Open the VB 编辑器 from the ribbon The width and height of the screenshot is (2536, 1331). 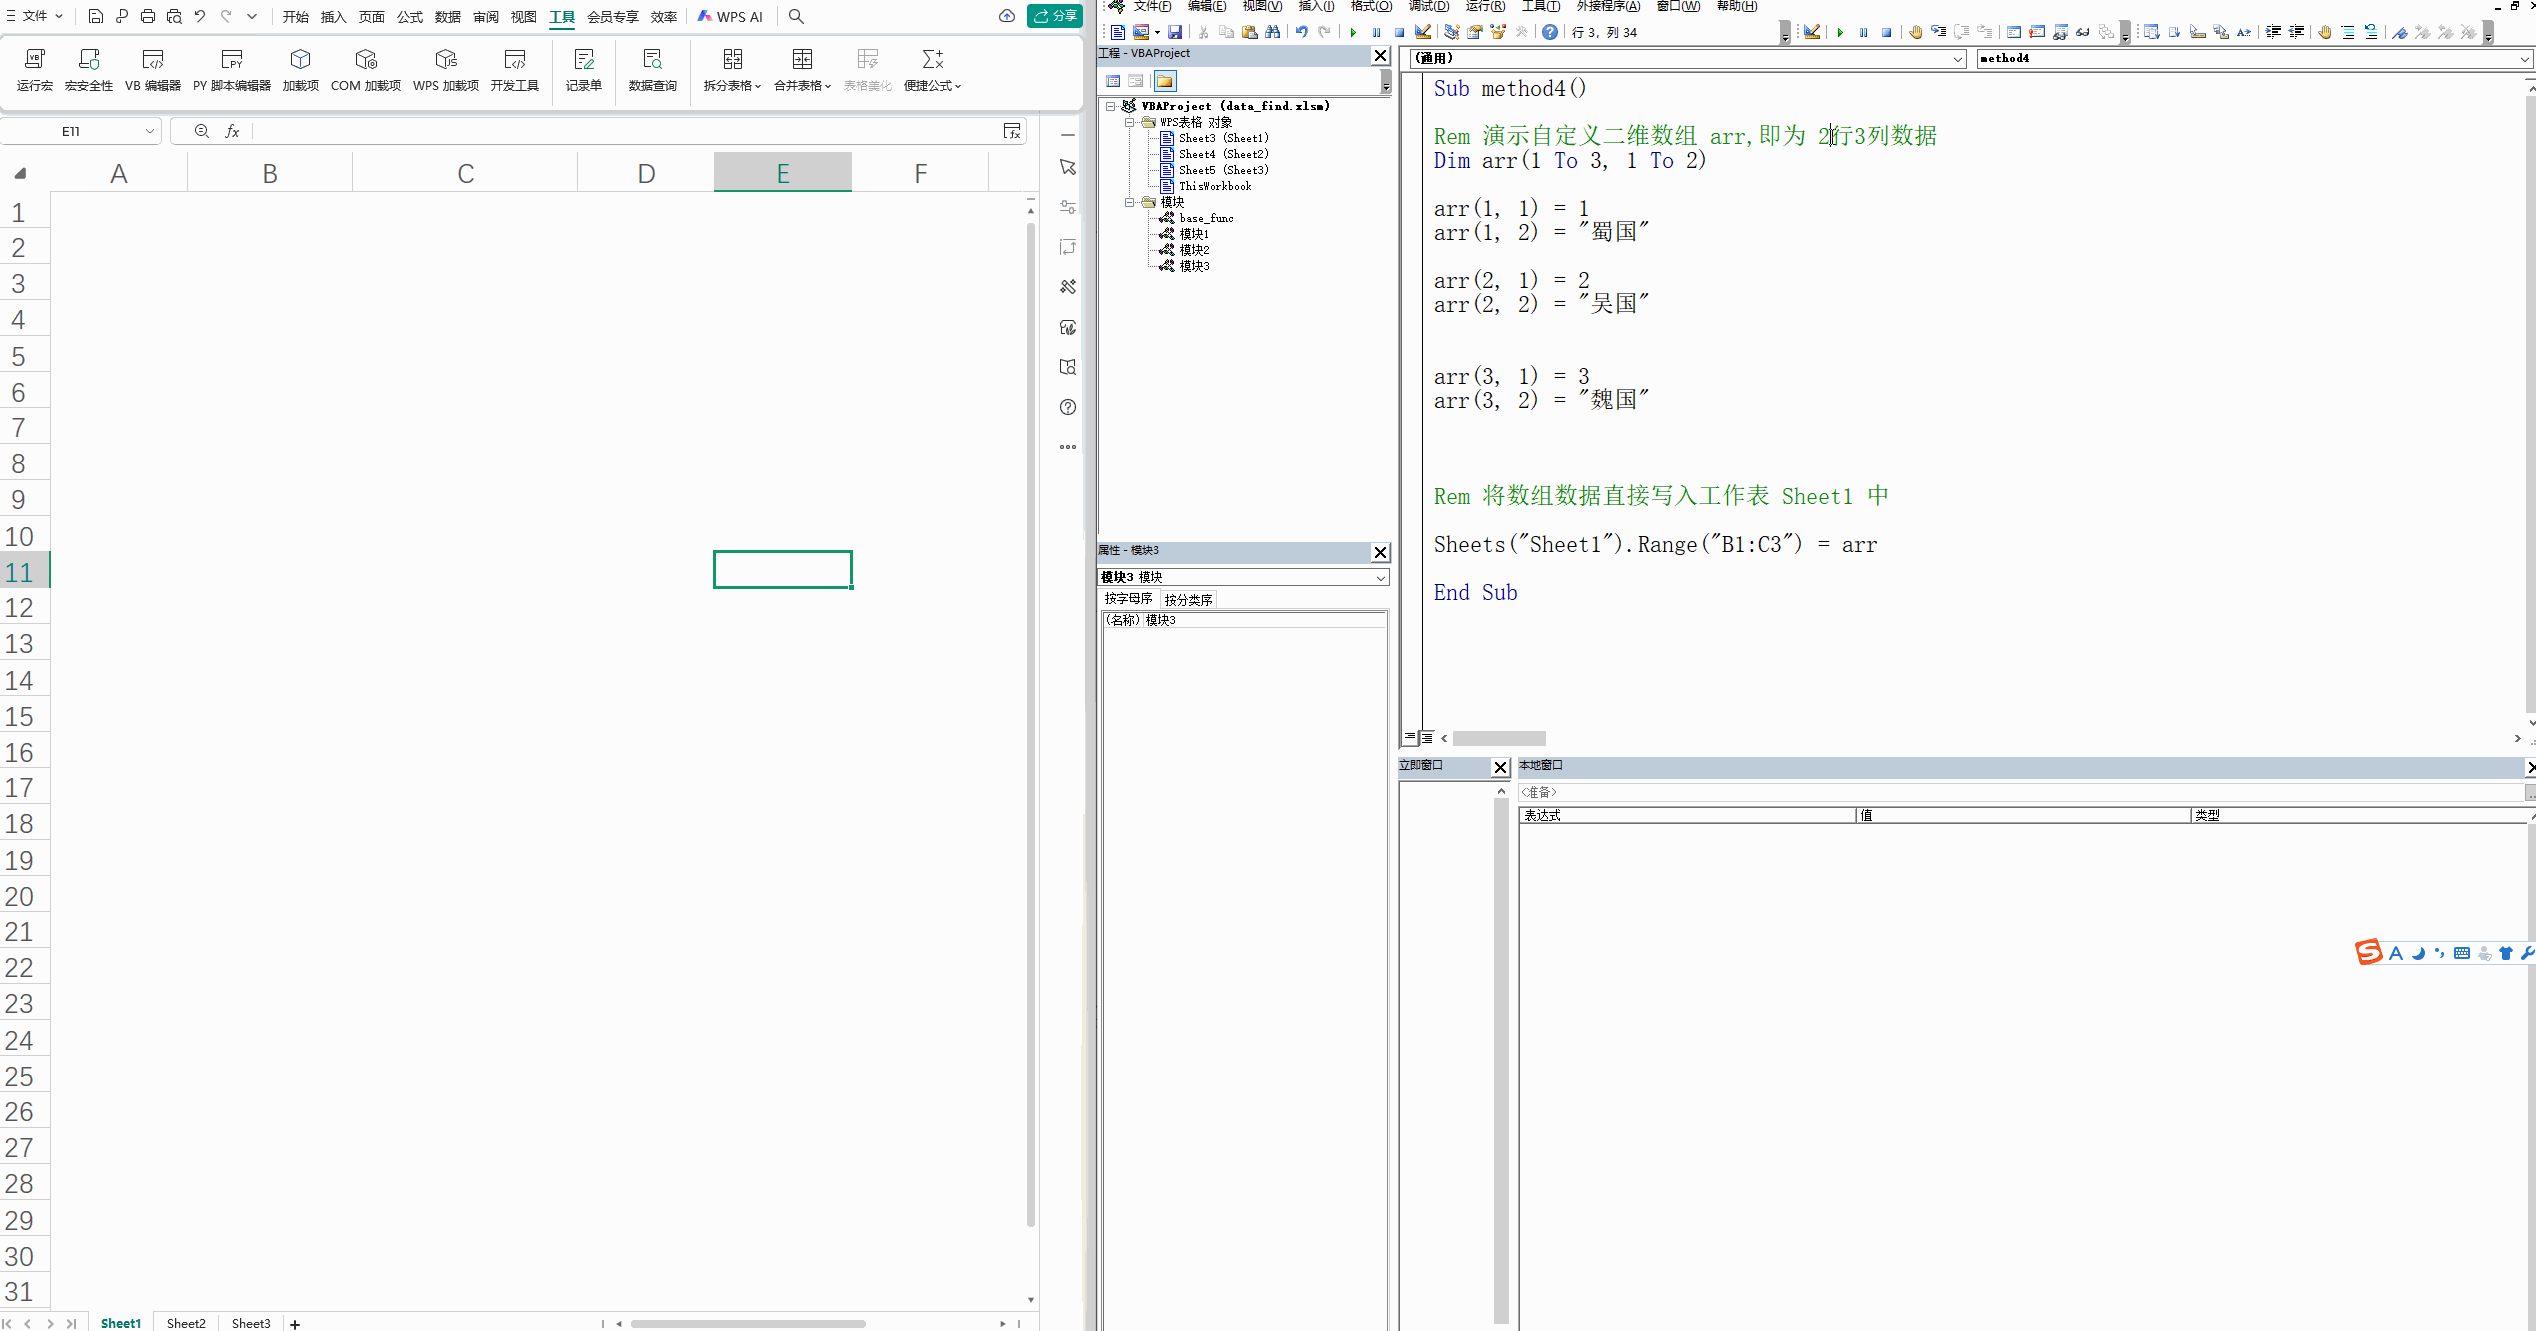[152, 70]
